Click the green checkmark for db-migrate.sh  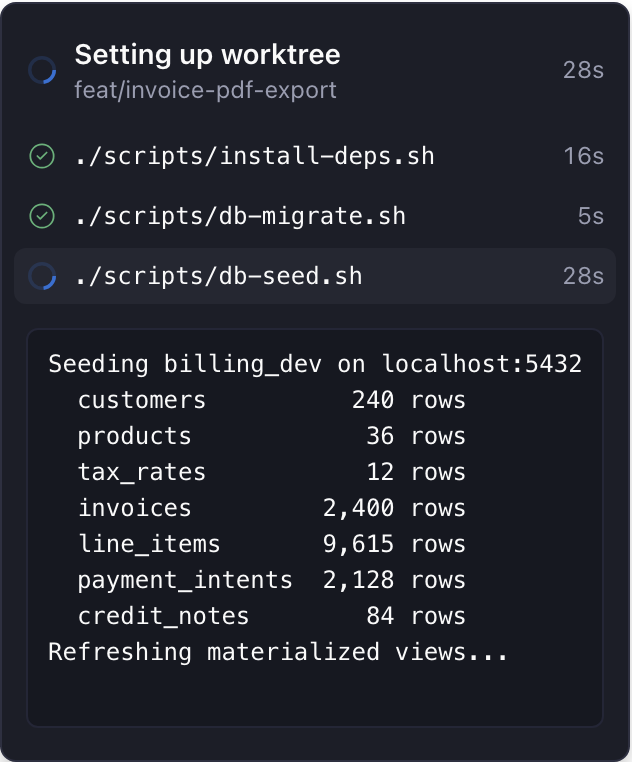tap(42, 216)
